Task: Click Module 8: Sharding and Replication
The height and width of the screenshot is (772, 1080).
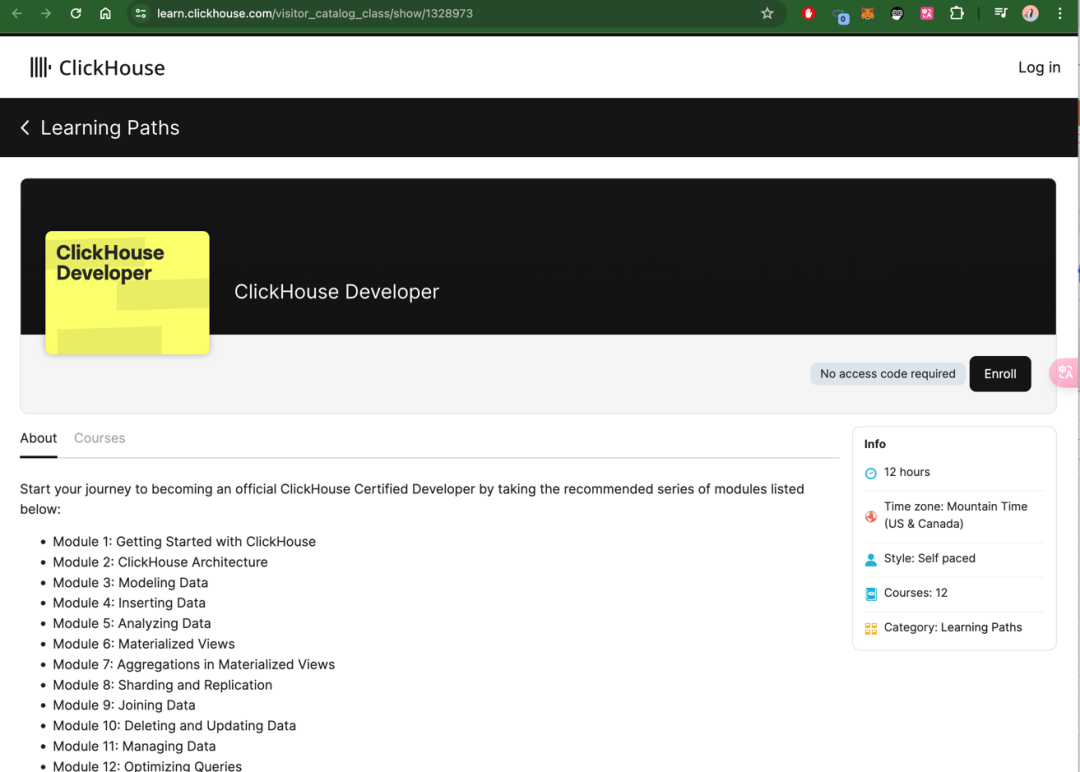Action: point(163,685)
